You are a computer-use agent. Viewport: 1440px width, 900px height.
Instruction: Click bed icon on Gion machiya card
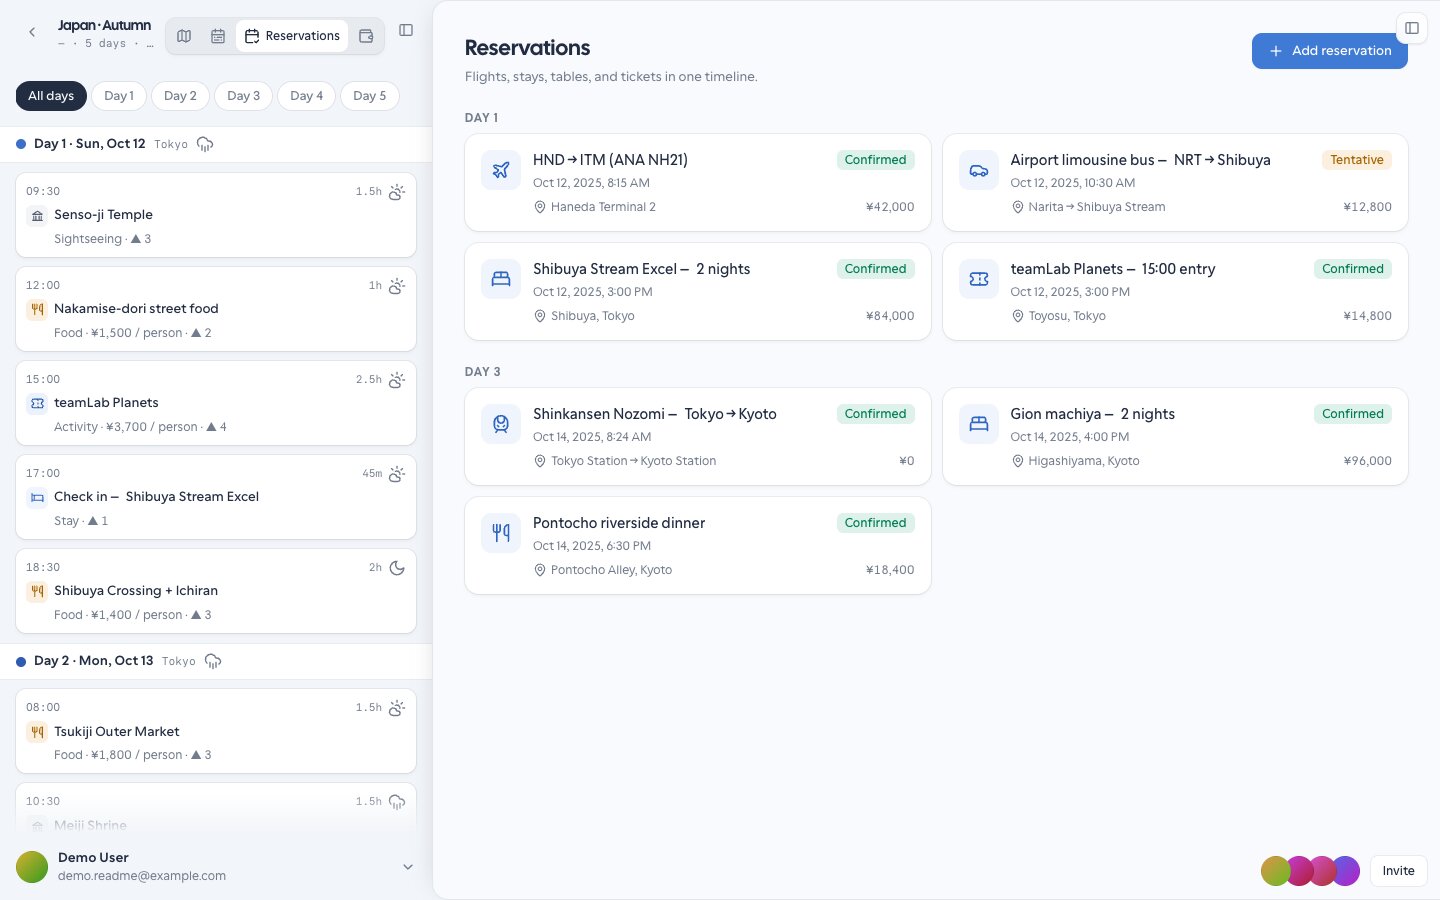pos(979,424)
